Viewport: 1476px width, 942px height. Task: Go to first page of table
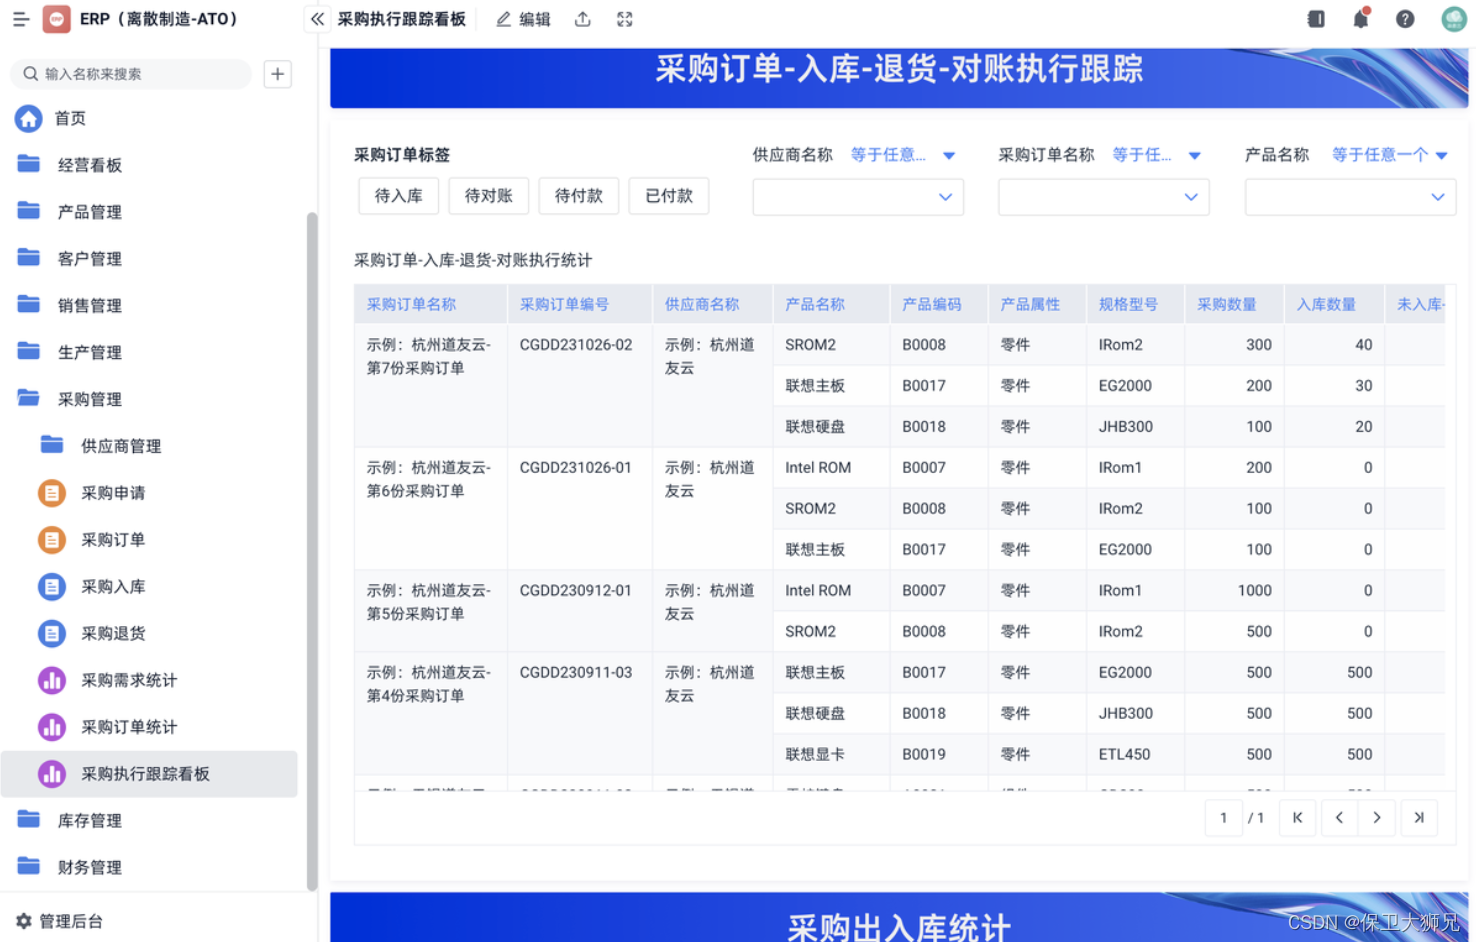click(x=1298, y=818)
